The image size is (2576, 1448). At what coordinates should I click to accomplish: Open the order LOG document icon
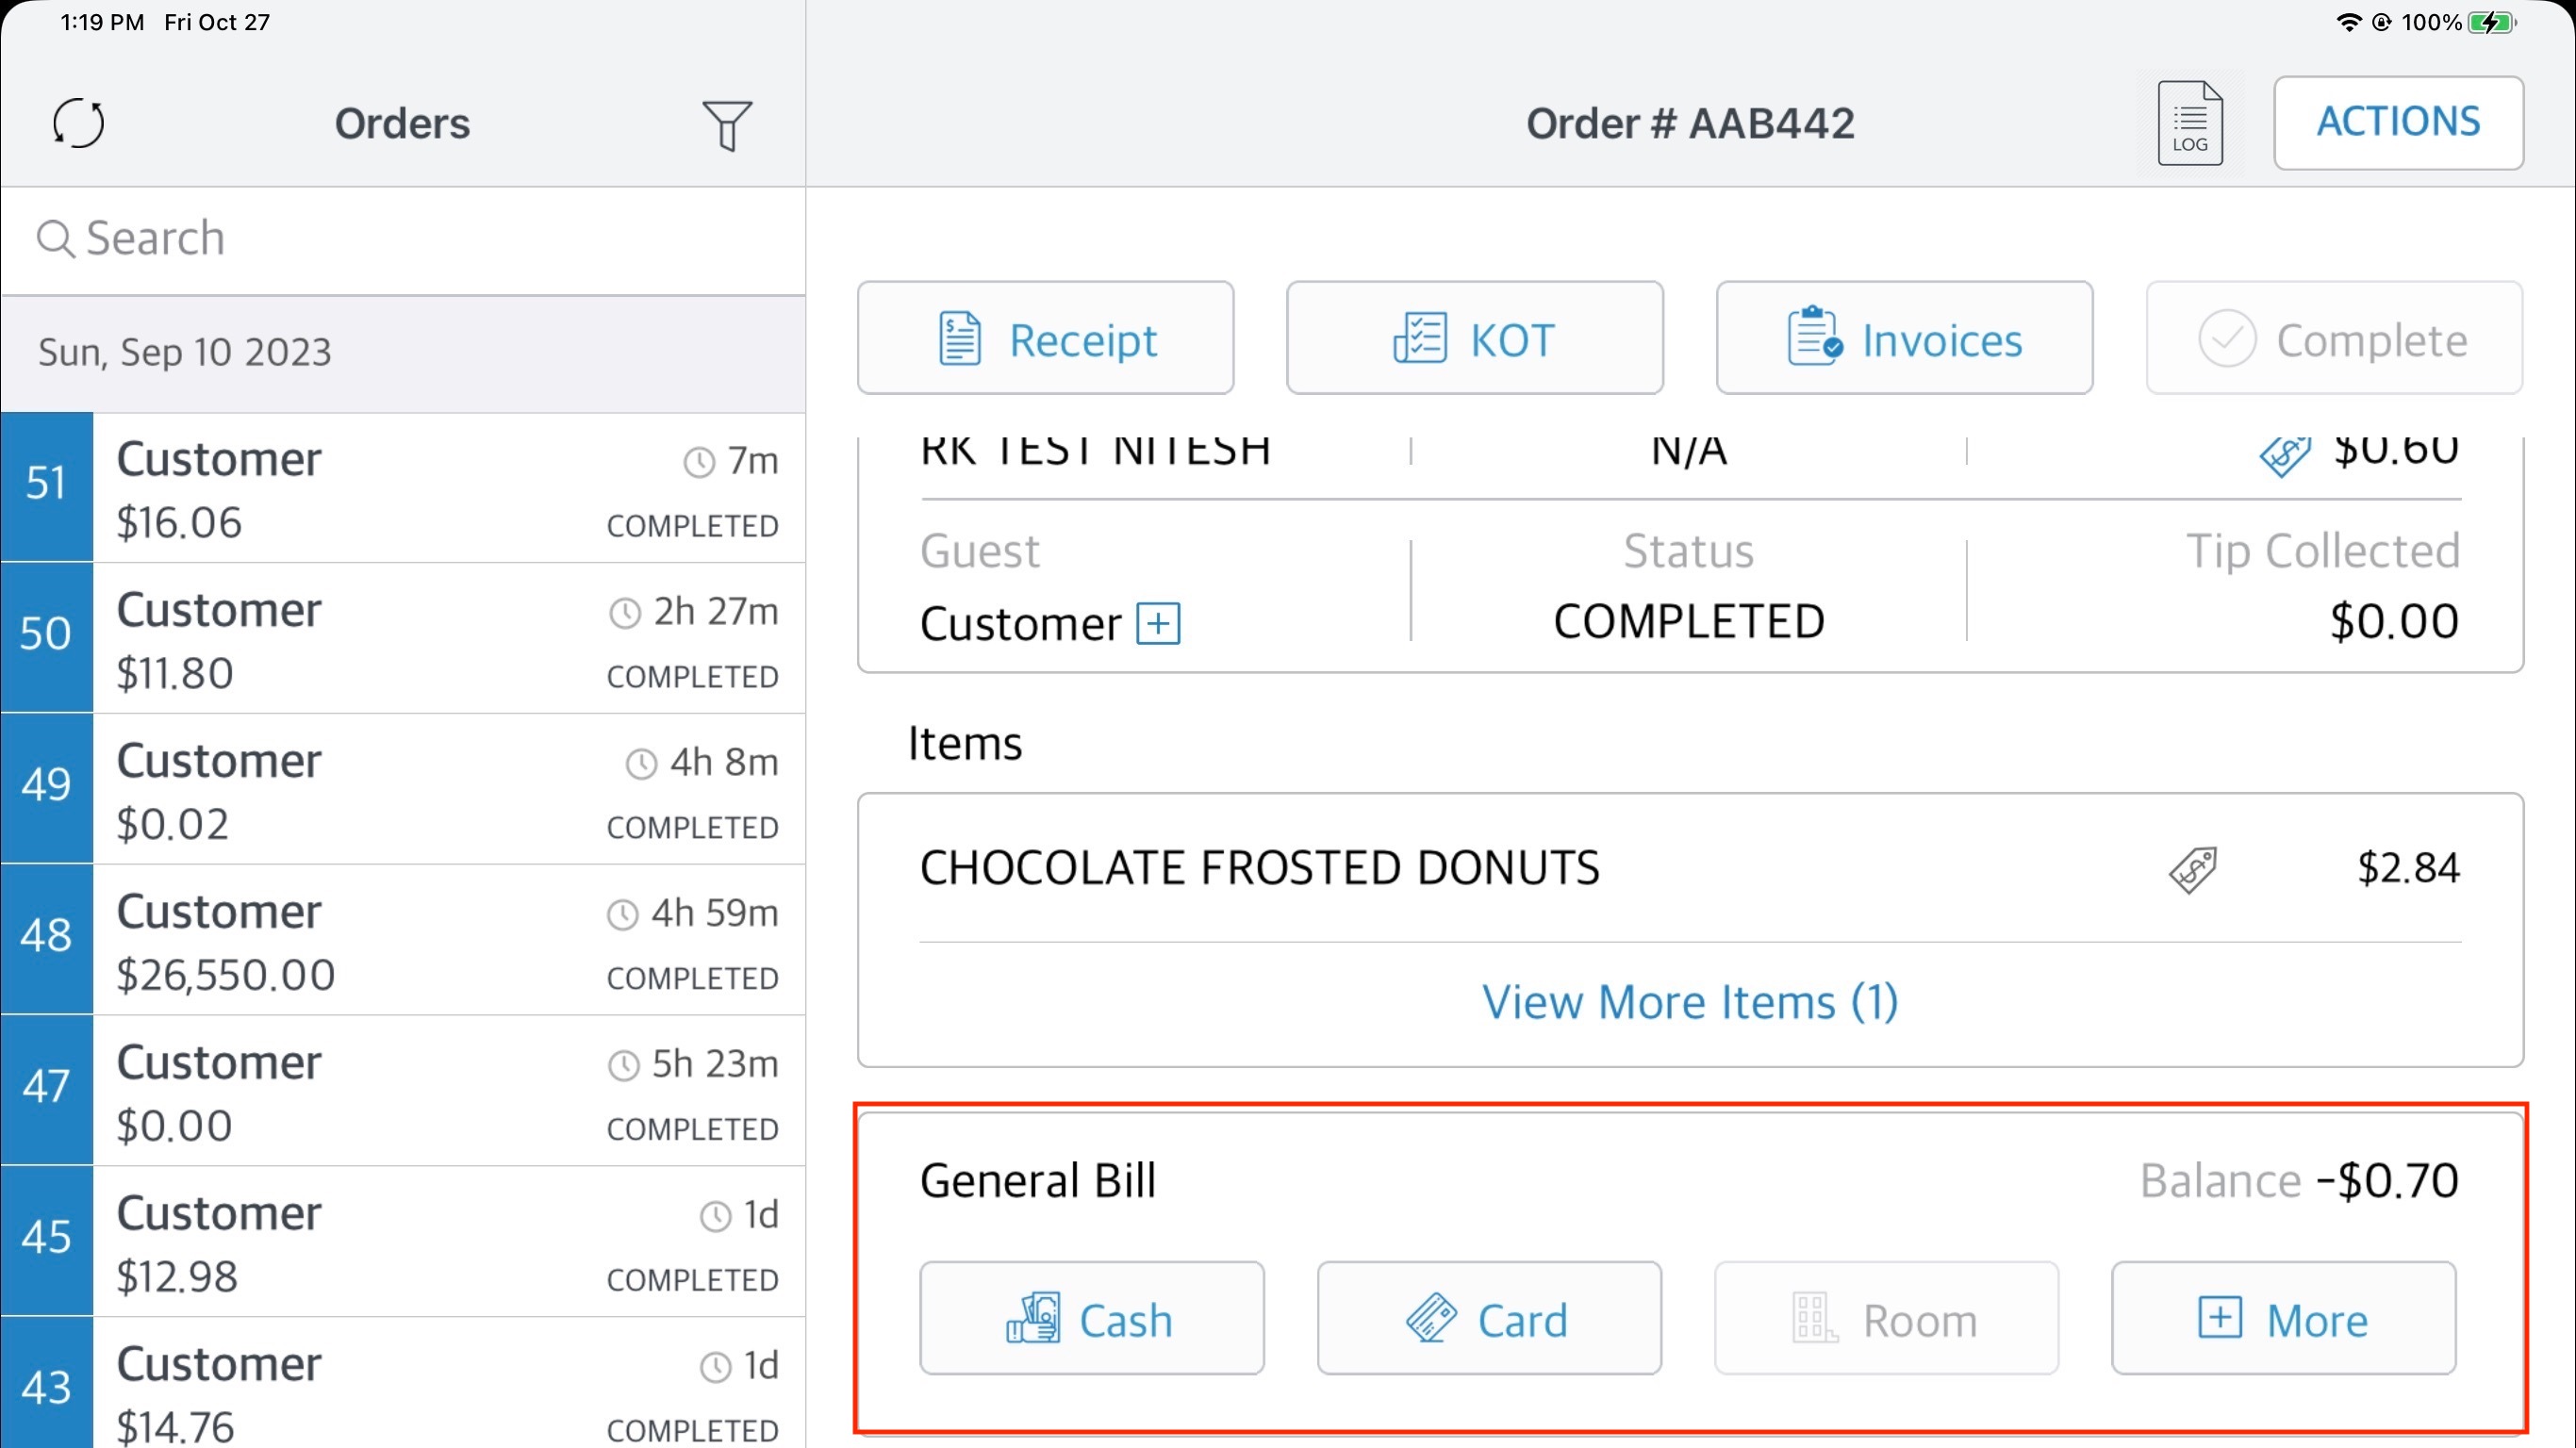[x=2189, y=124]
